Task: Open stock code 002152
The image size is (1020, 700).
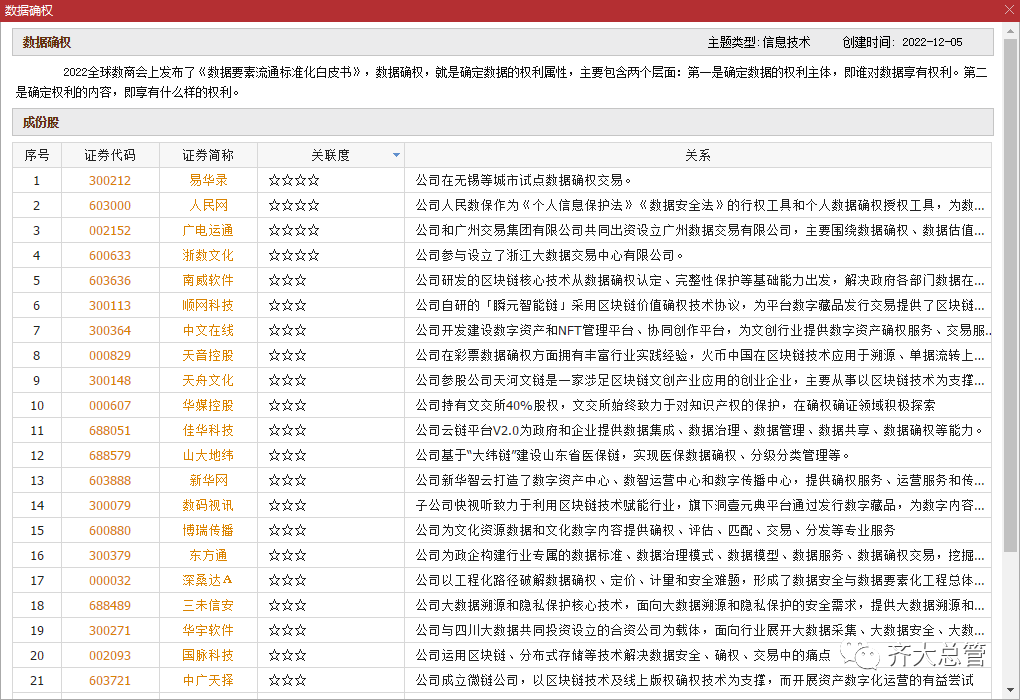Action: pyautogui.click(x=110, y=230)
